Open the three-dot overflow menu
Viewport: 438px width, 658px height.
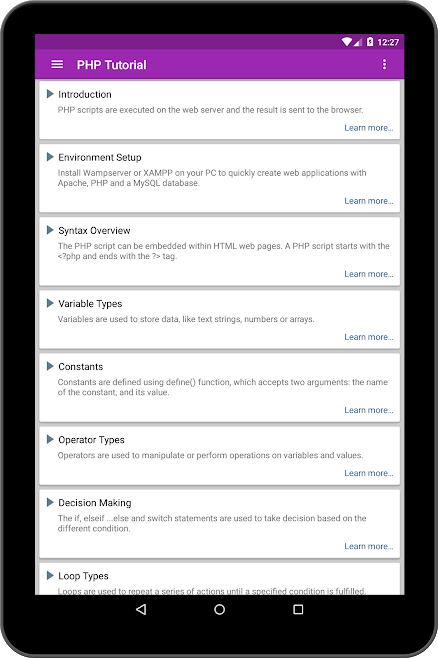click(x=384, y=65)
